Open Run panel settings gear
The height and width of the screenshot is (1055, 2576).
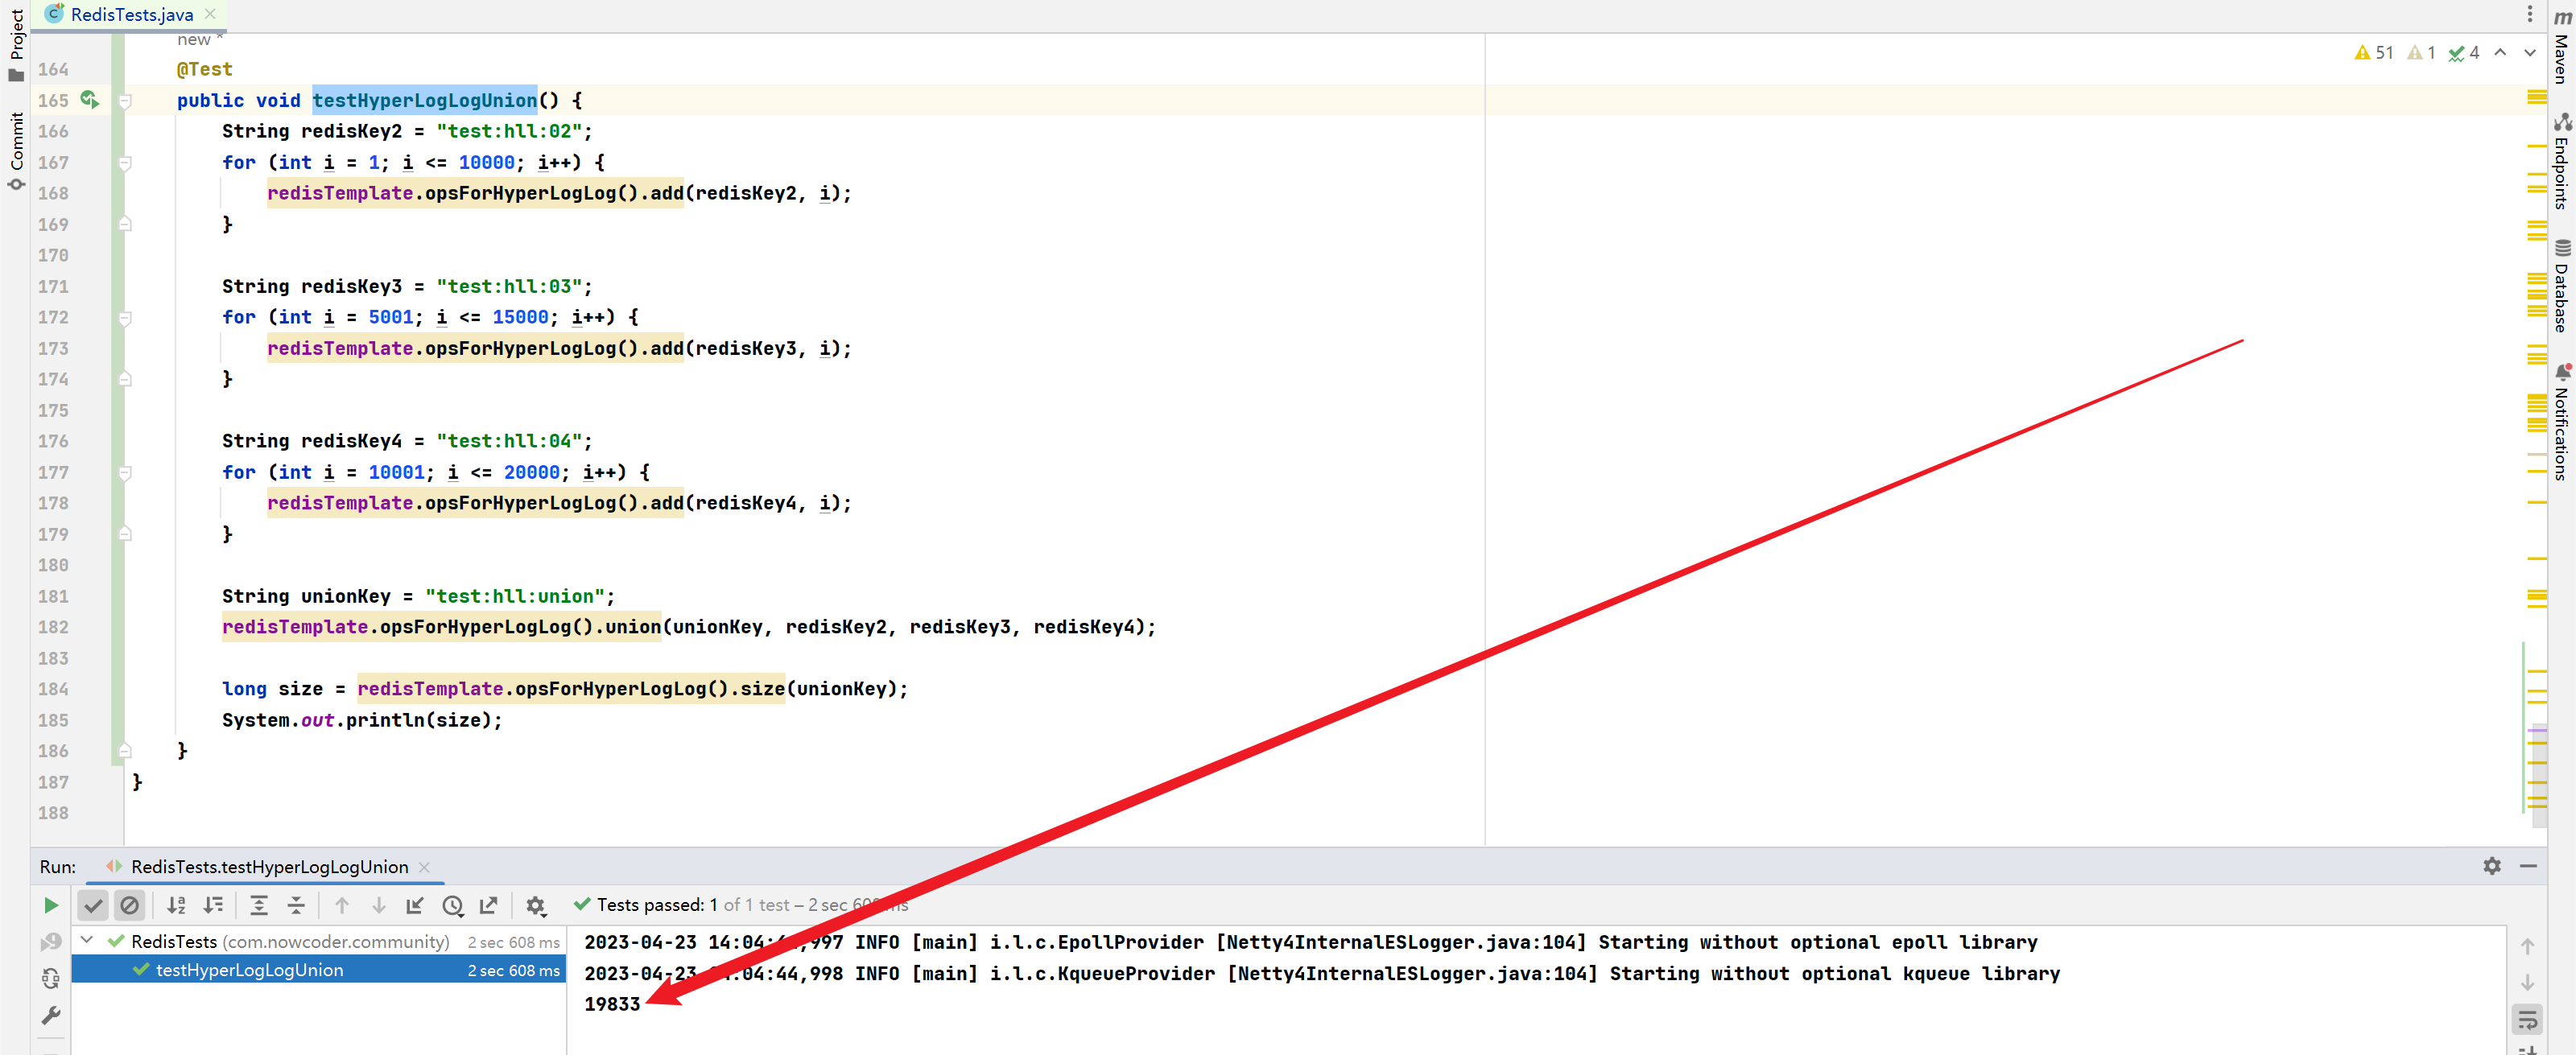point(2493,866)
